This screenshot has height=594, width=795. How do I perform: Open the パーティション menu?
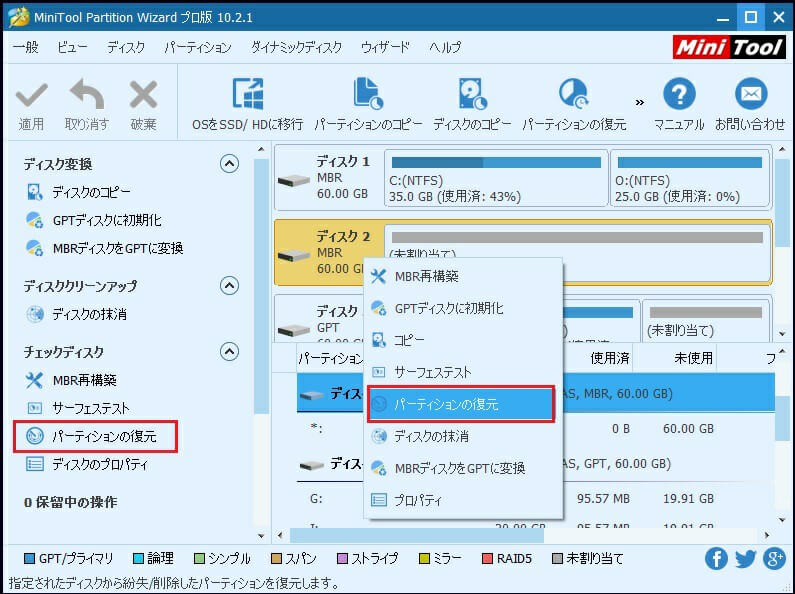[198, 48]
